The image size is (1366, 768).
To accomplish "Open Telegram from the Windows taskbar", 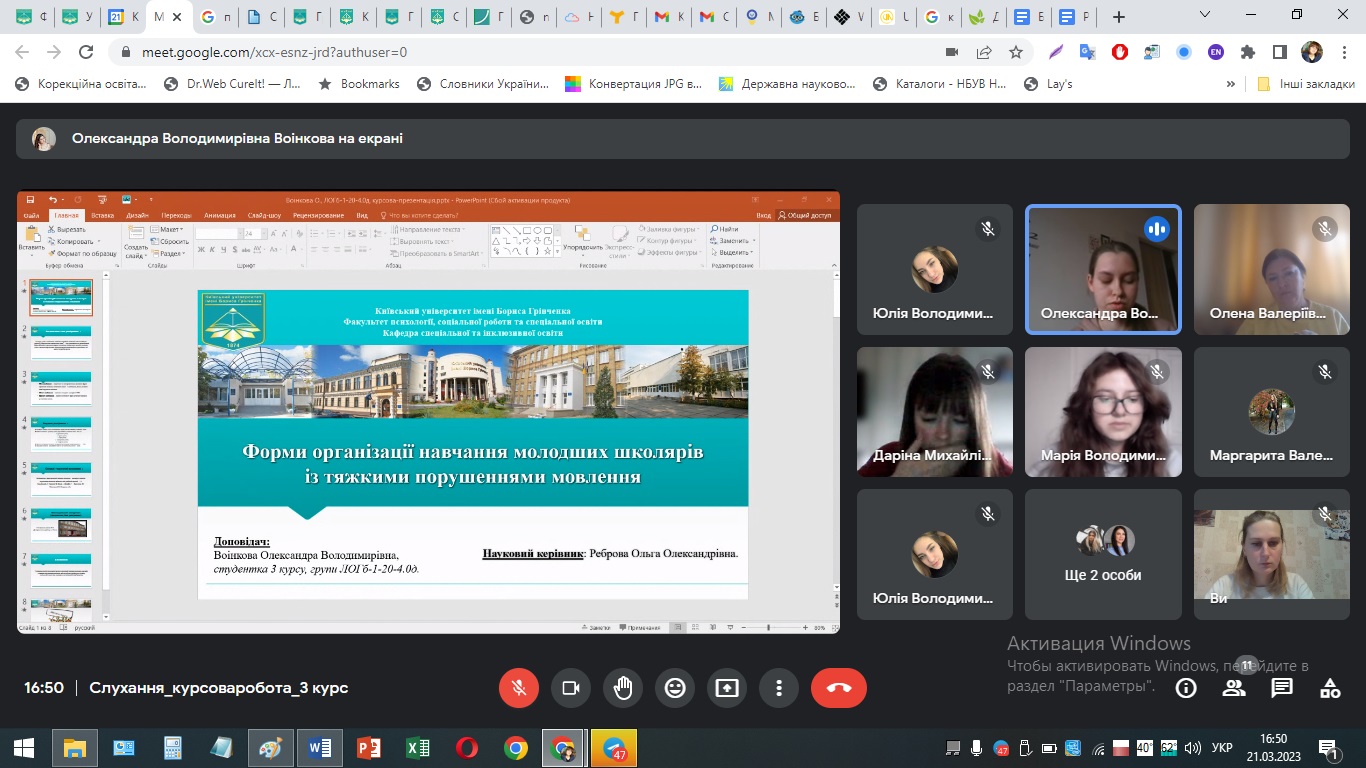I will (x=613, y=748).
